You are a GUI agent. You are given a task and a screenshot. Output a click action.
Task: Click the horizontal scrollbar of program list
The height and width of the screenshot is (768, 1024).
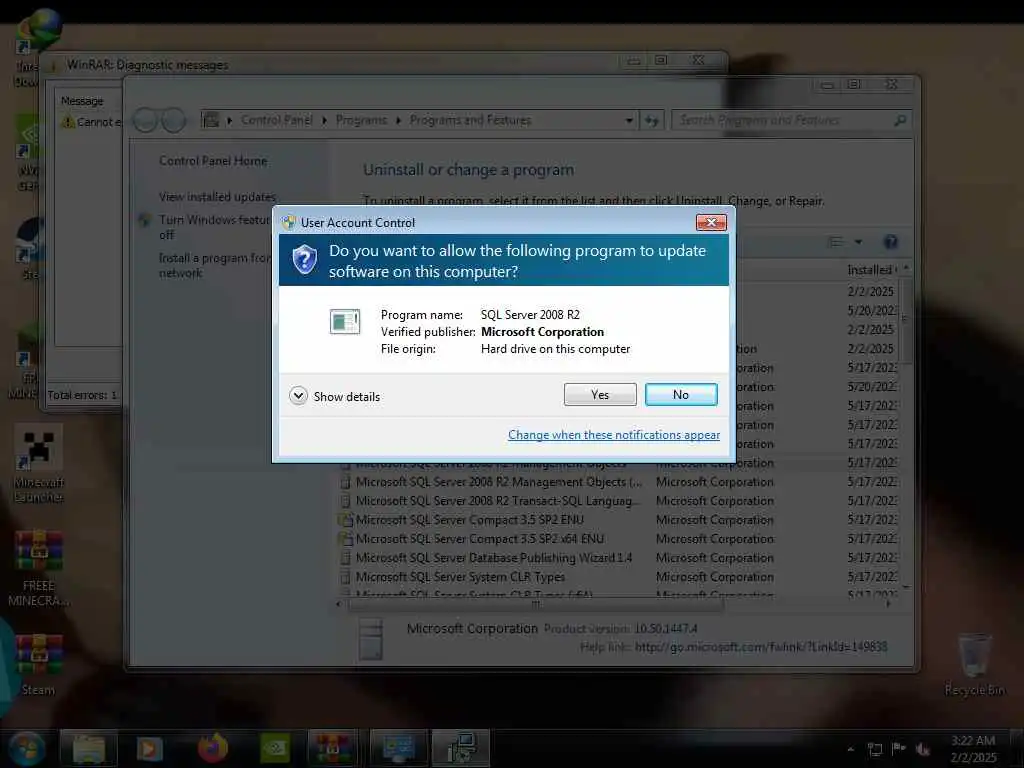536,604
